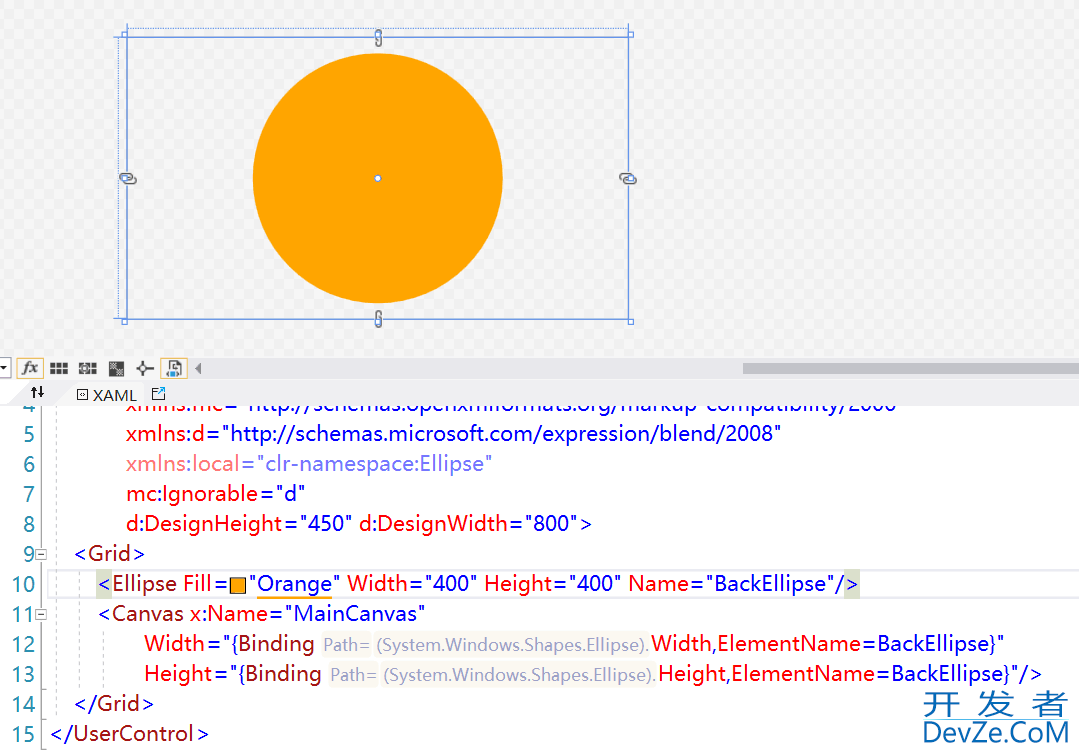Click the Path= inline hint on line 12
This screenshot has width=1079, height=754.
click(347, 645)
